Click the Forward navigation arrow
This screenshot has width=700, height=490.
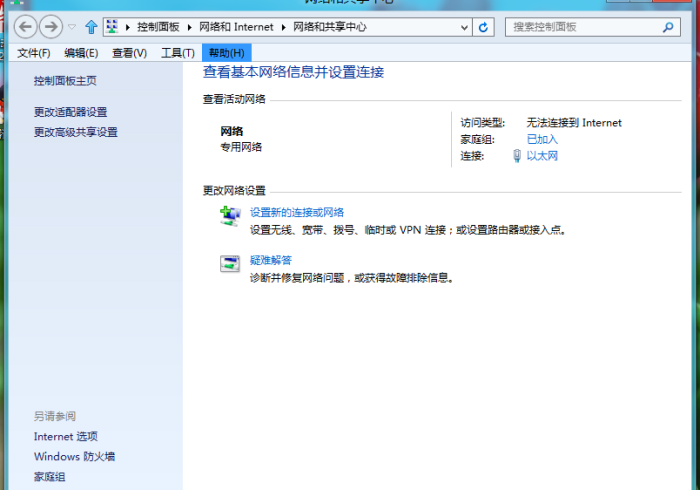point(51,27)
